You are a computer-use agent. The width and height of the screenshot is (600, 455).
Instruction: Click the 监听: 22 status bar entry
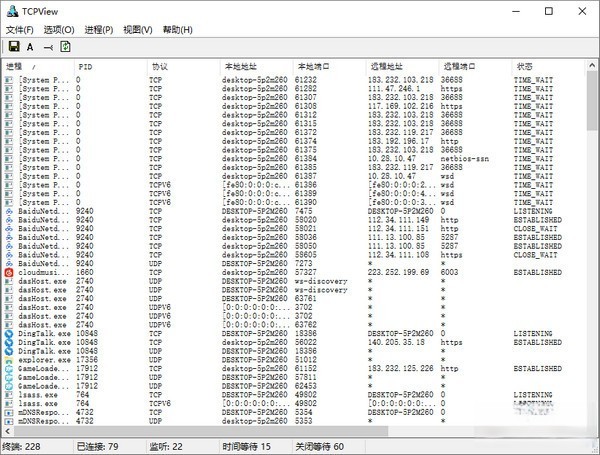166,447
